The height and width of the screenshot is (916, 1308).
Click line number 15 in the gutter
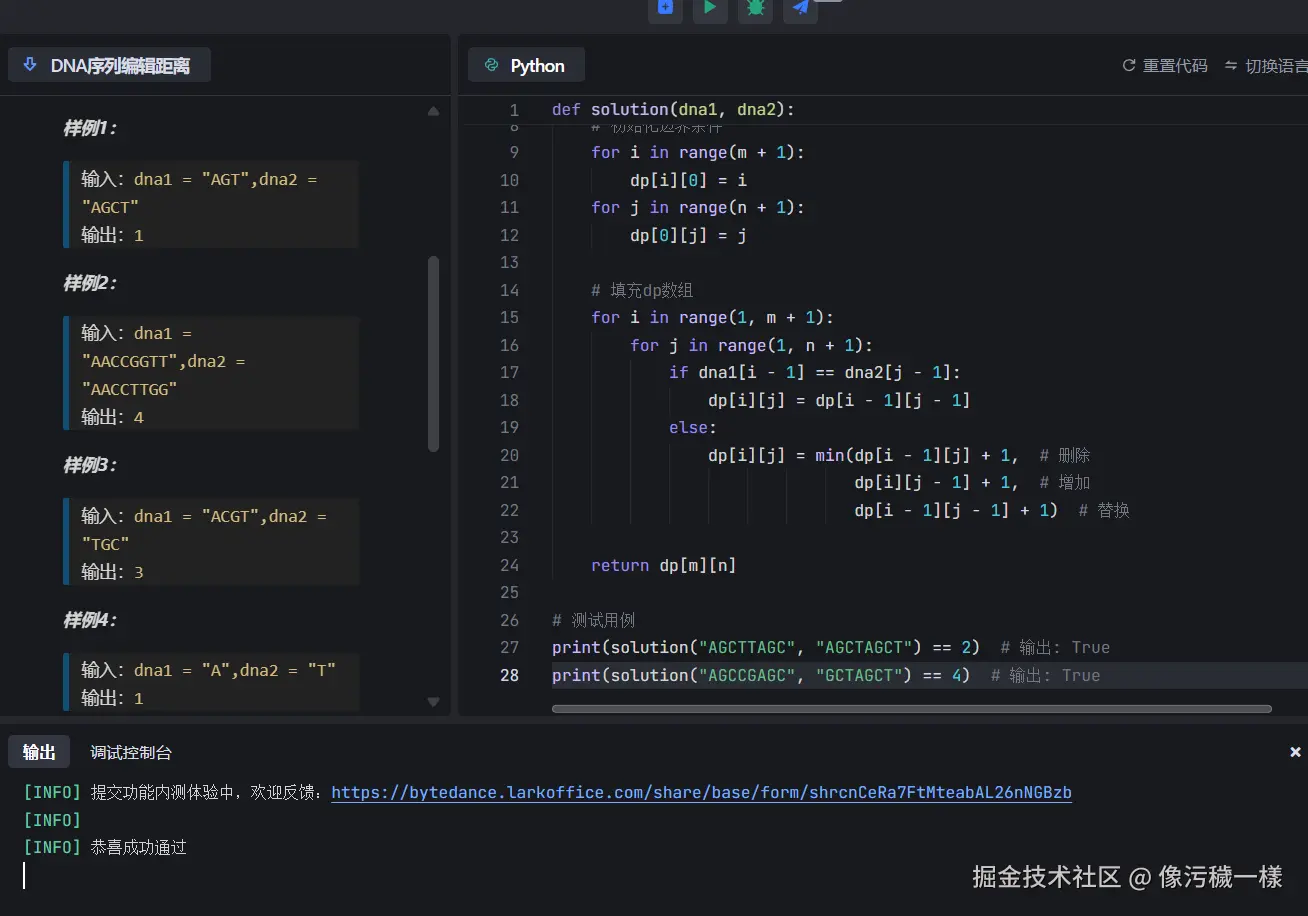(x=509, y=317)
